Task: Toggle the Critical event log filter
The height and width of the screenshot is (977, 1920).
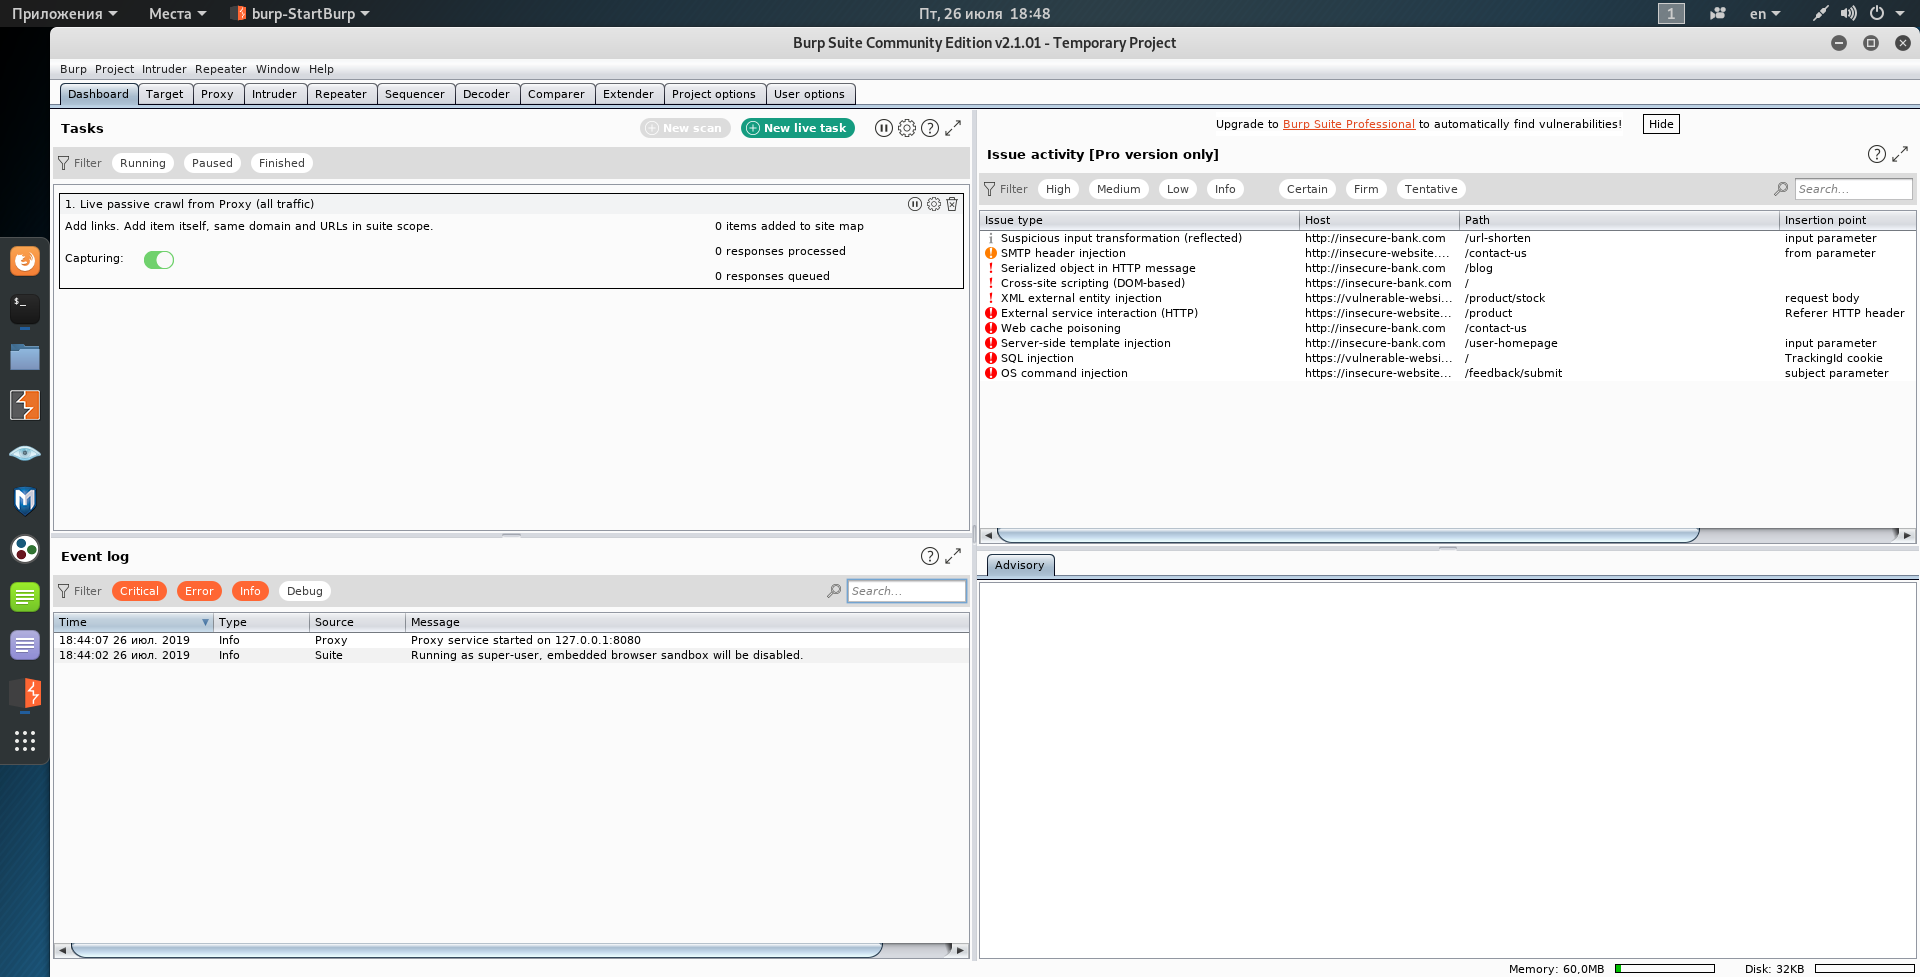Action: pyautogui.click(x=139, y=591)
